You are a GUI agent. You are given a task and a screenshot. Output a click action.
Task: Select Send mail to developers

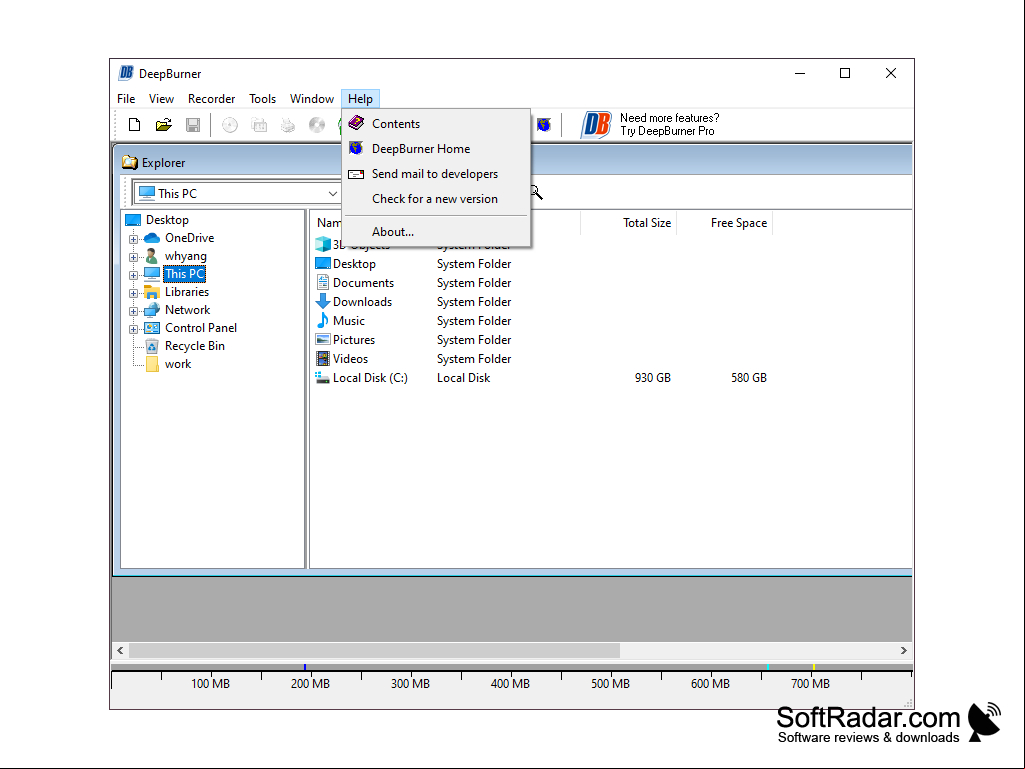click(x=436, y=174)
